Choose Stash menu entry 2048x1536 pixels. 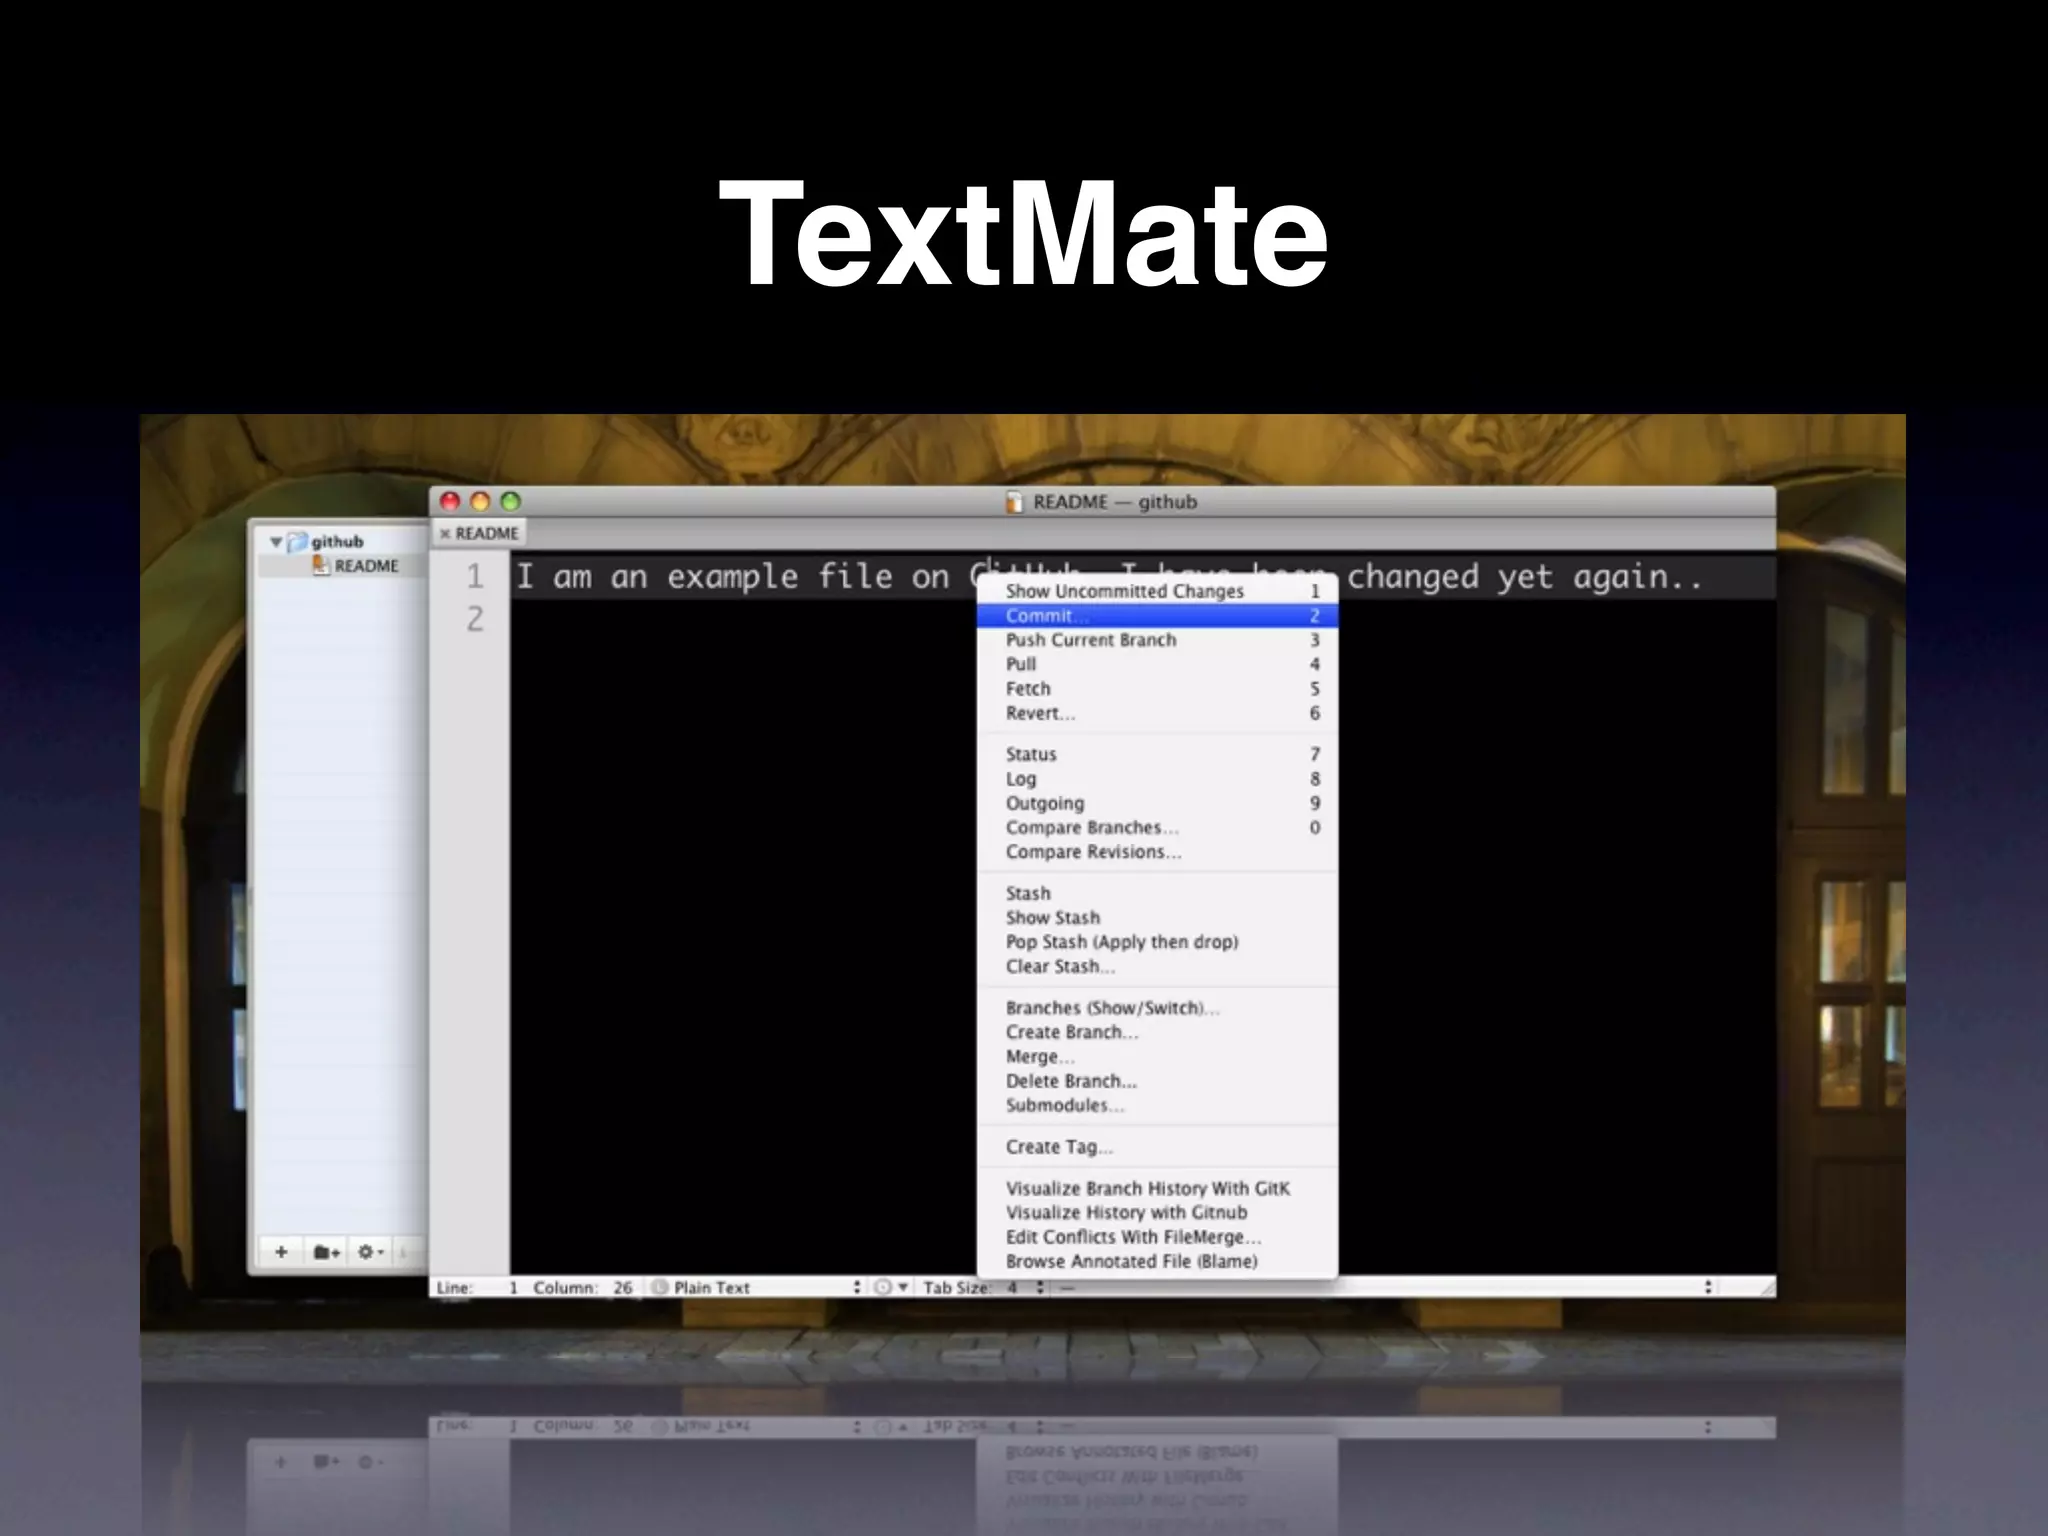(1157, 894)
